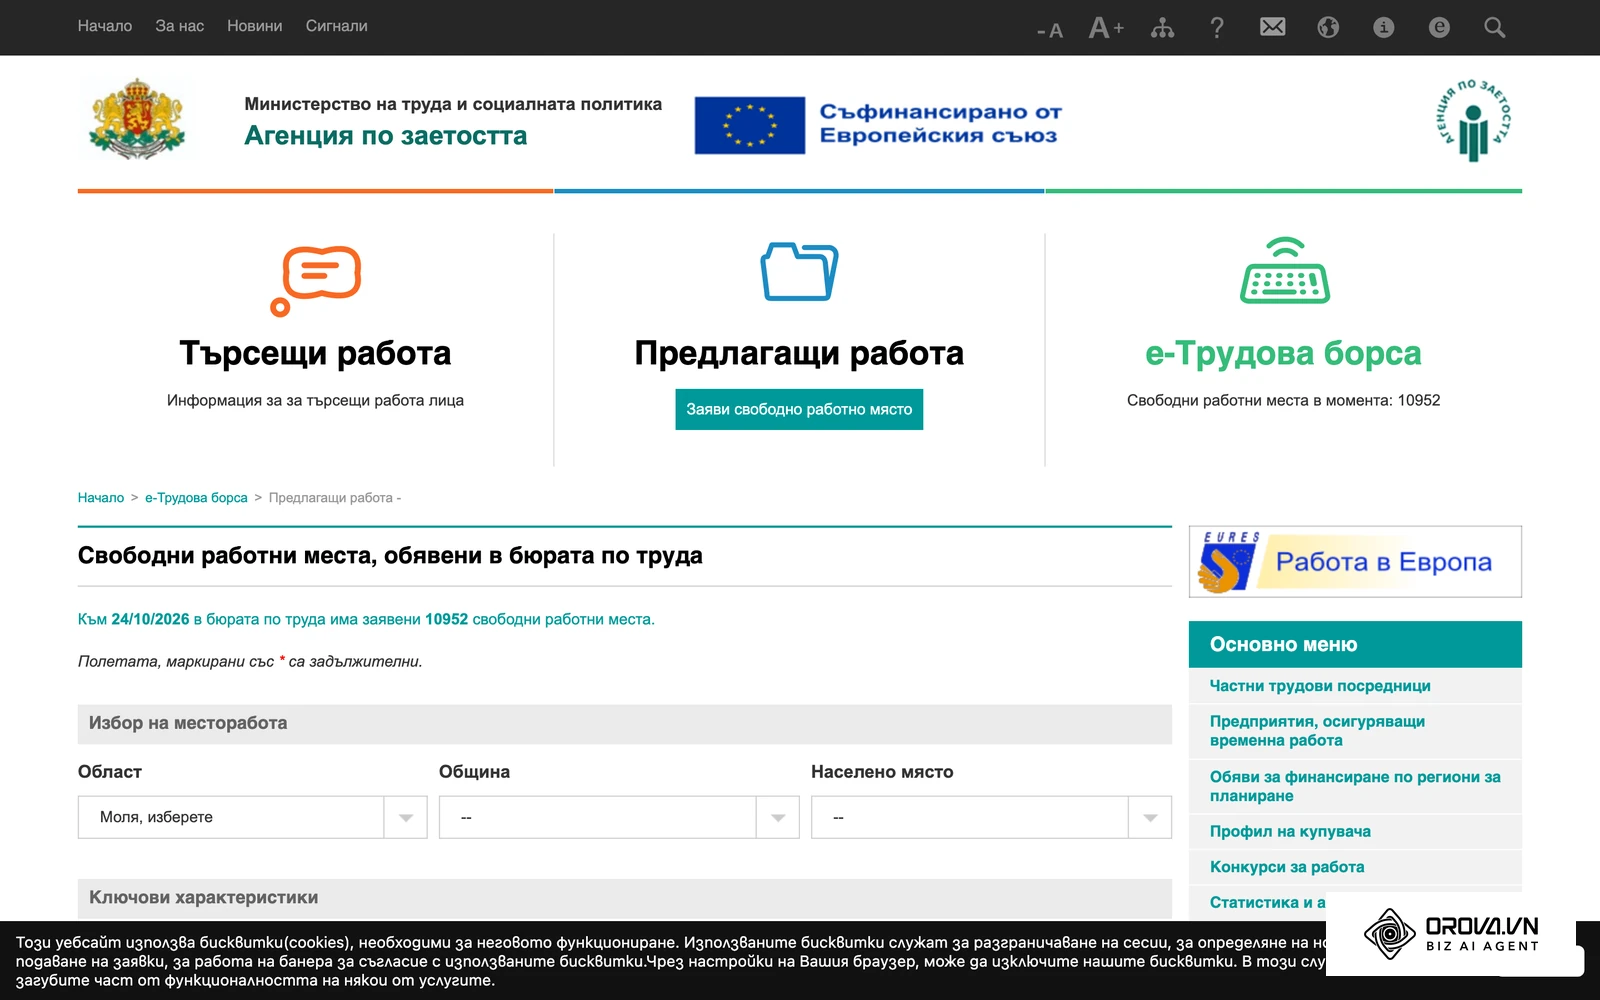Image resolution: width=1600 pixels, height=1000 pixels.
Task: Open help via question mark icon
Action: (x=1217, y=28)
